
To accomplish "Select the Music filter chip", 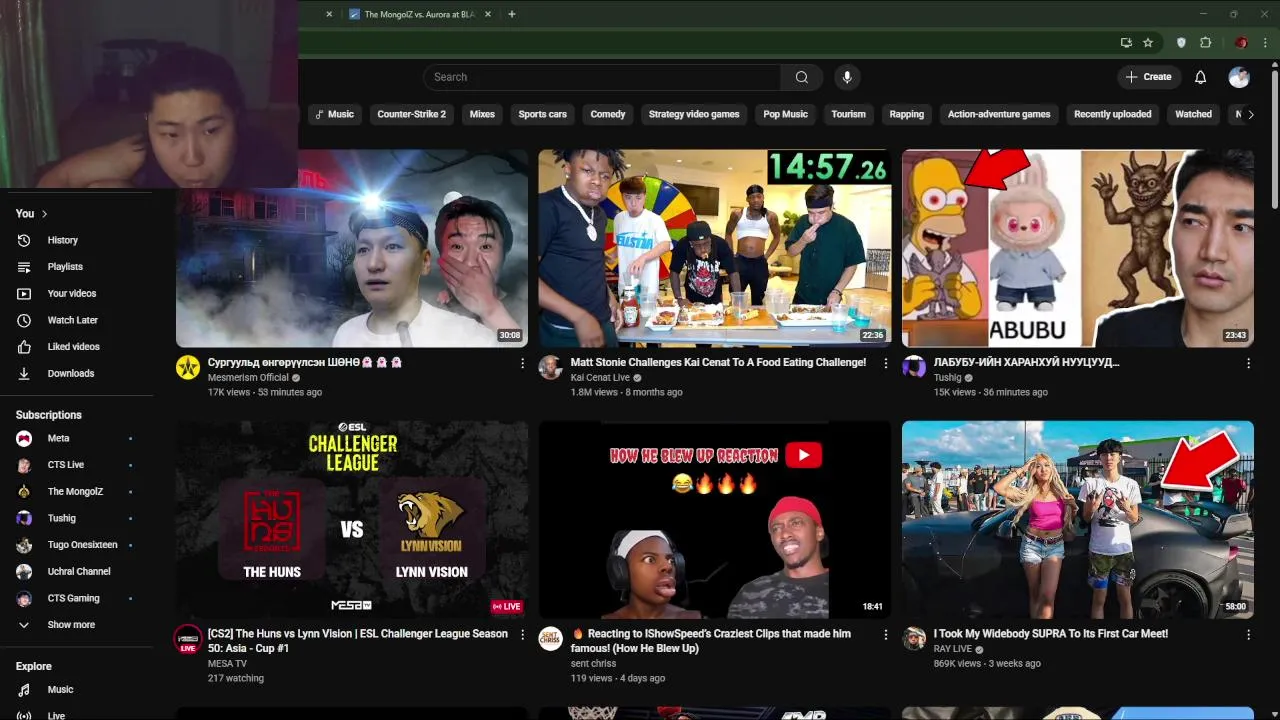I will (x=335, y=114).
